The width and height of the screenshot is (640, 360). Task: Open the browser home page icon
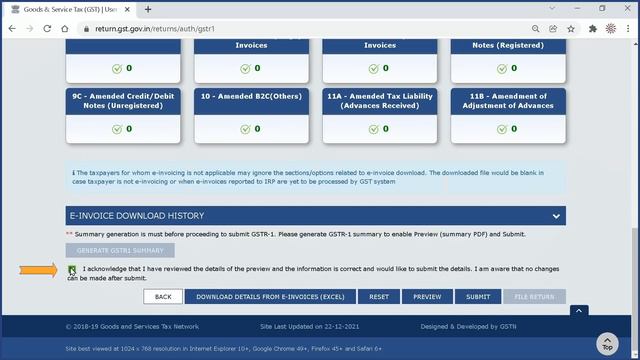click(x=65, y=29)
